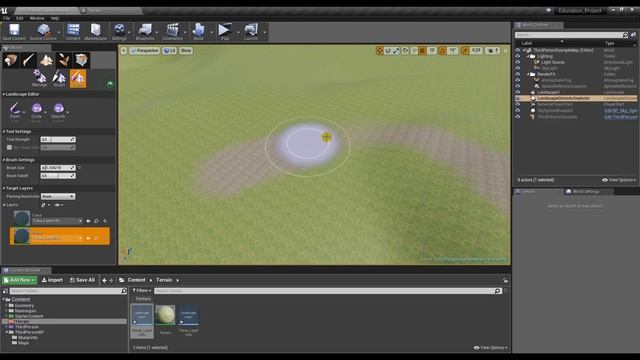Viewport: 640px width, 360px height.
Task: Click the Save Current toolbar icon
Action: 14,31
